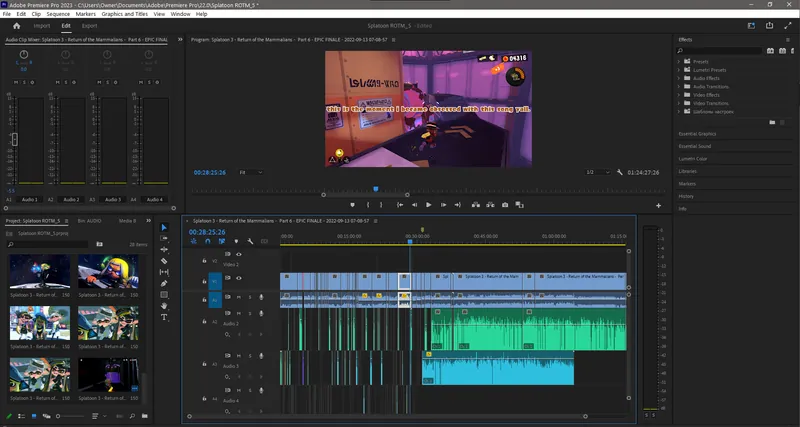Expand Audio Transitions folder
800x427 pixels.
click(x=679, y=86)
